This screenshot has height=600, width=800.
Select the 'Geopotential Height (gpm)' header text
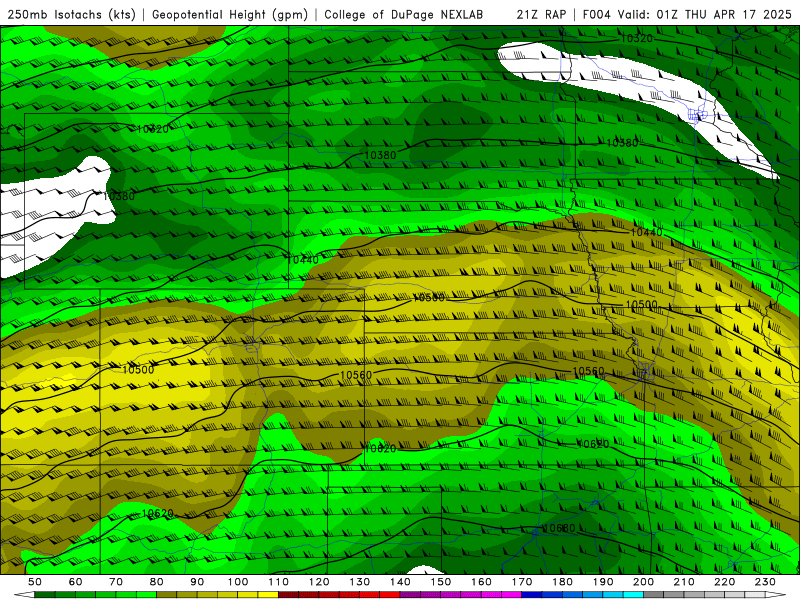(230, 15)
